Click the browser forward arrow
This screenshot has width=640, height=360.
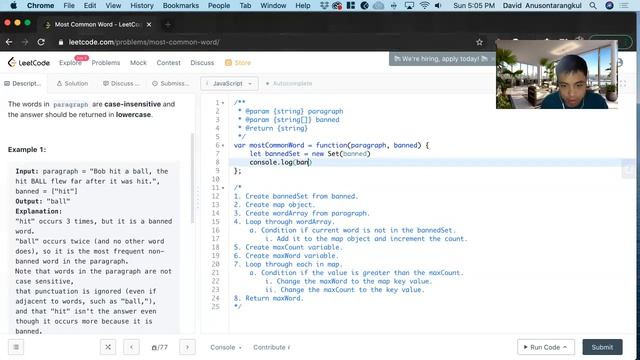[x=25, y=42]
